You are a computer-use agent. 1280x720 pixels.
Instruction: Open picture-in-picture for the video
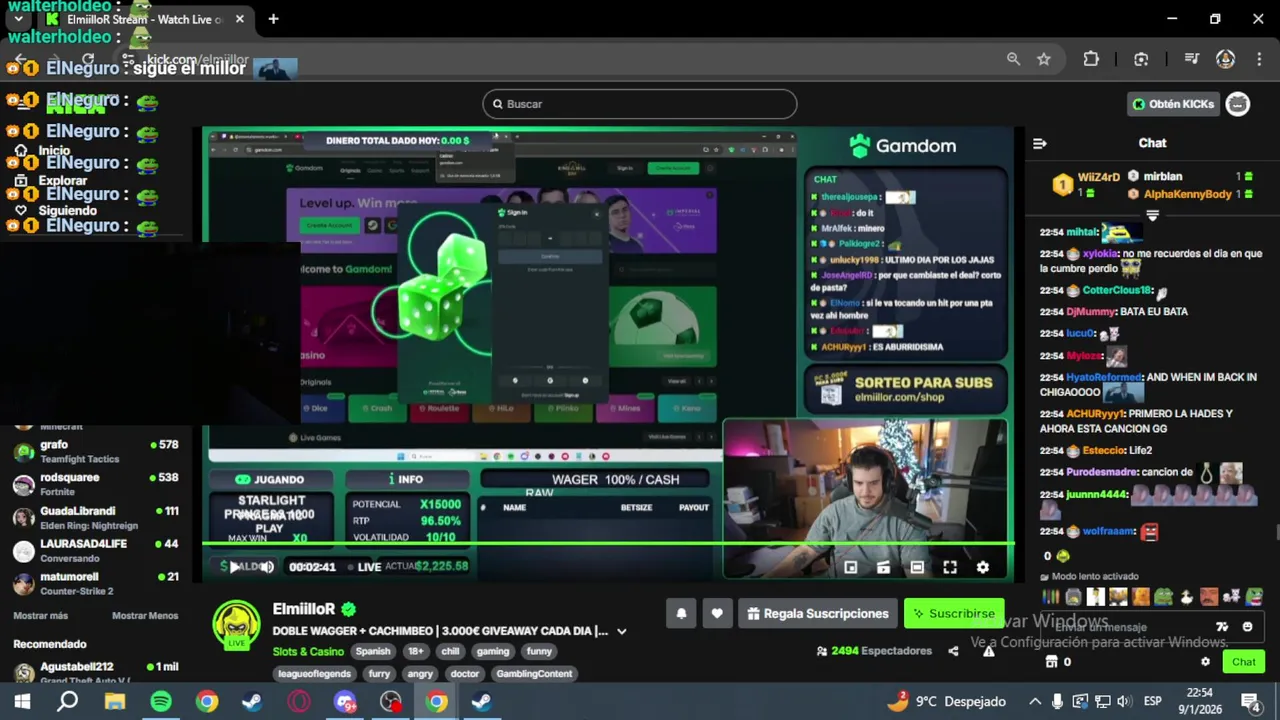(850, 567)
